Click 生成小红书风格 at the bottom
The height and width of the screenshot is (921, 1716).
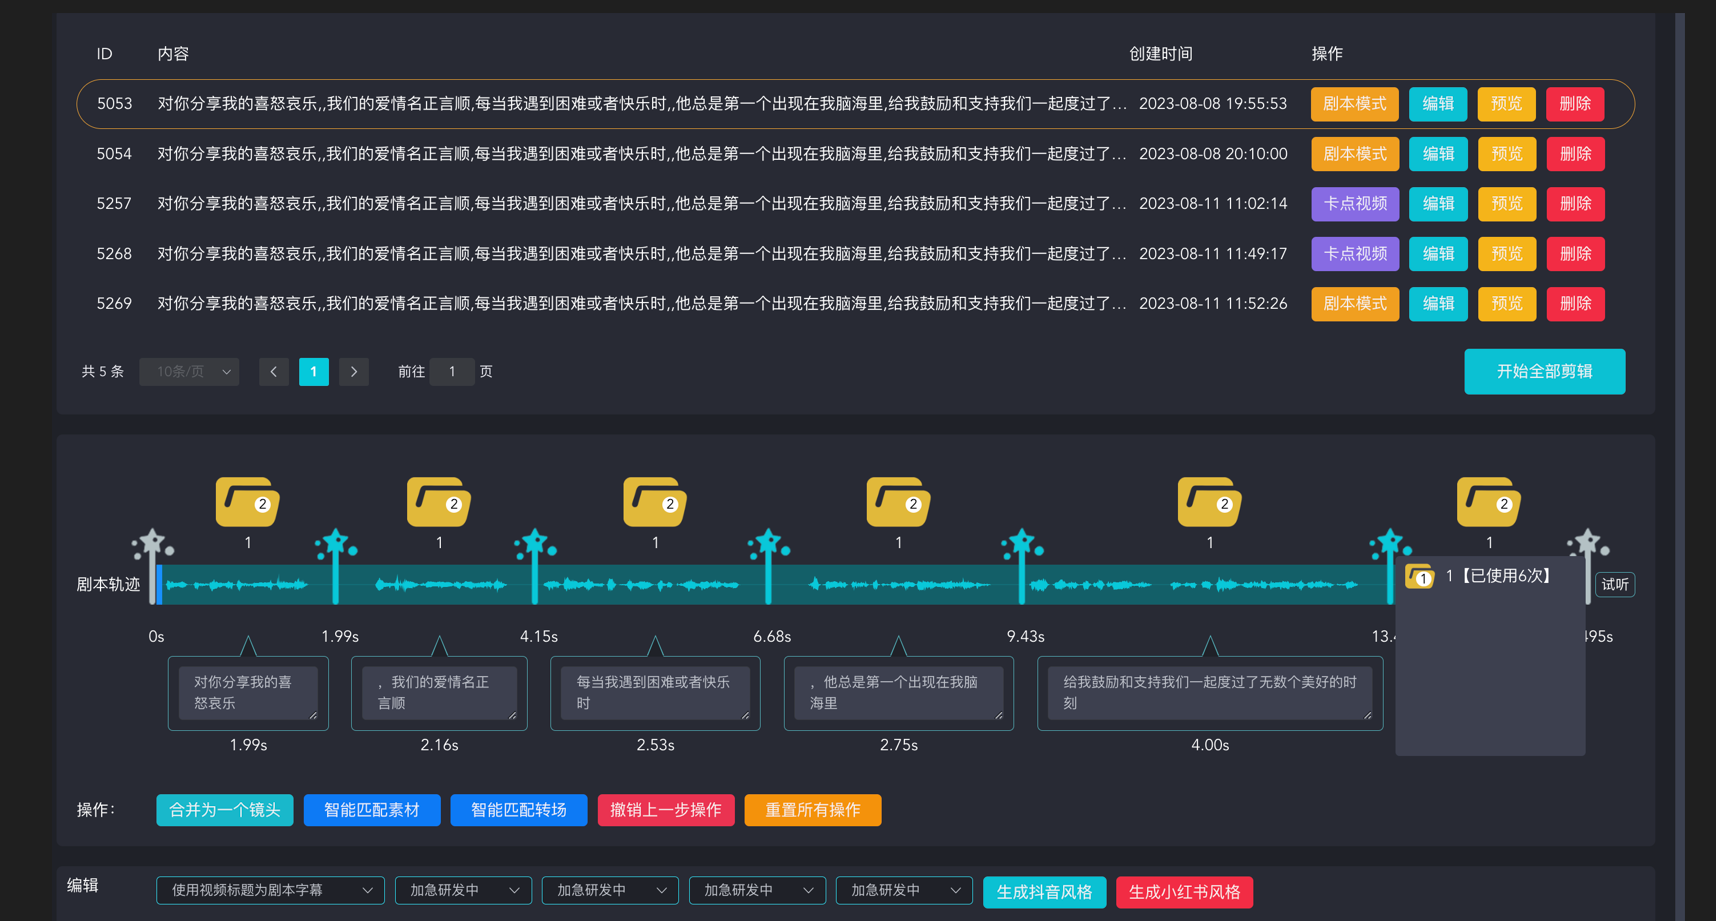pos(1184,892)
